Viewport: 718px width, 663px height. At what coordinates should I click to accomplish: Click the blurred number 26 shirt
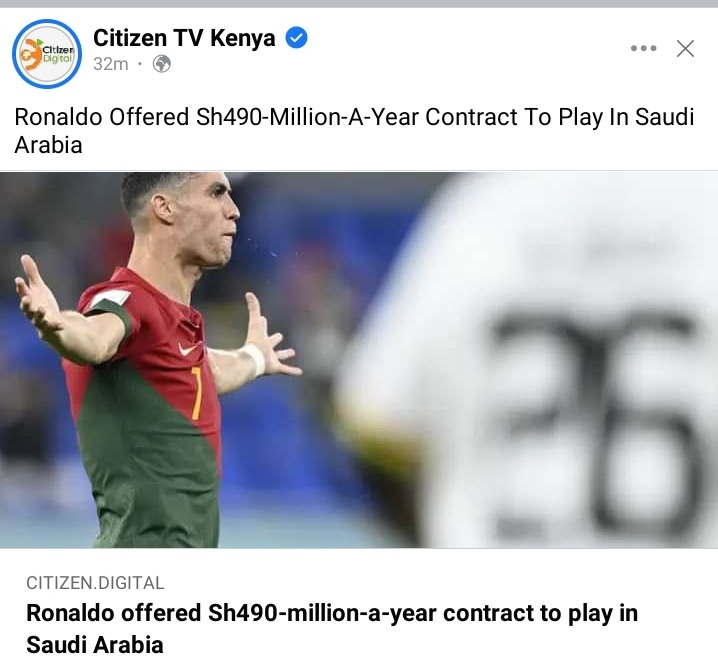(x=595, y=421)
